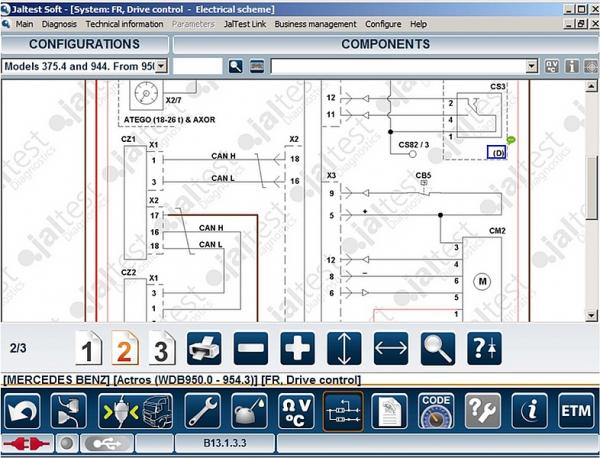Open the JalTest Link menu
Screen dimensions: 600x458
pos(245,24)
